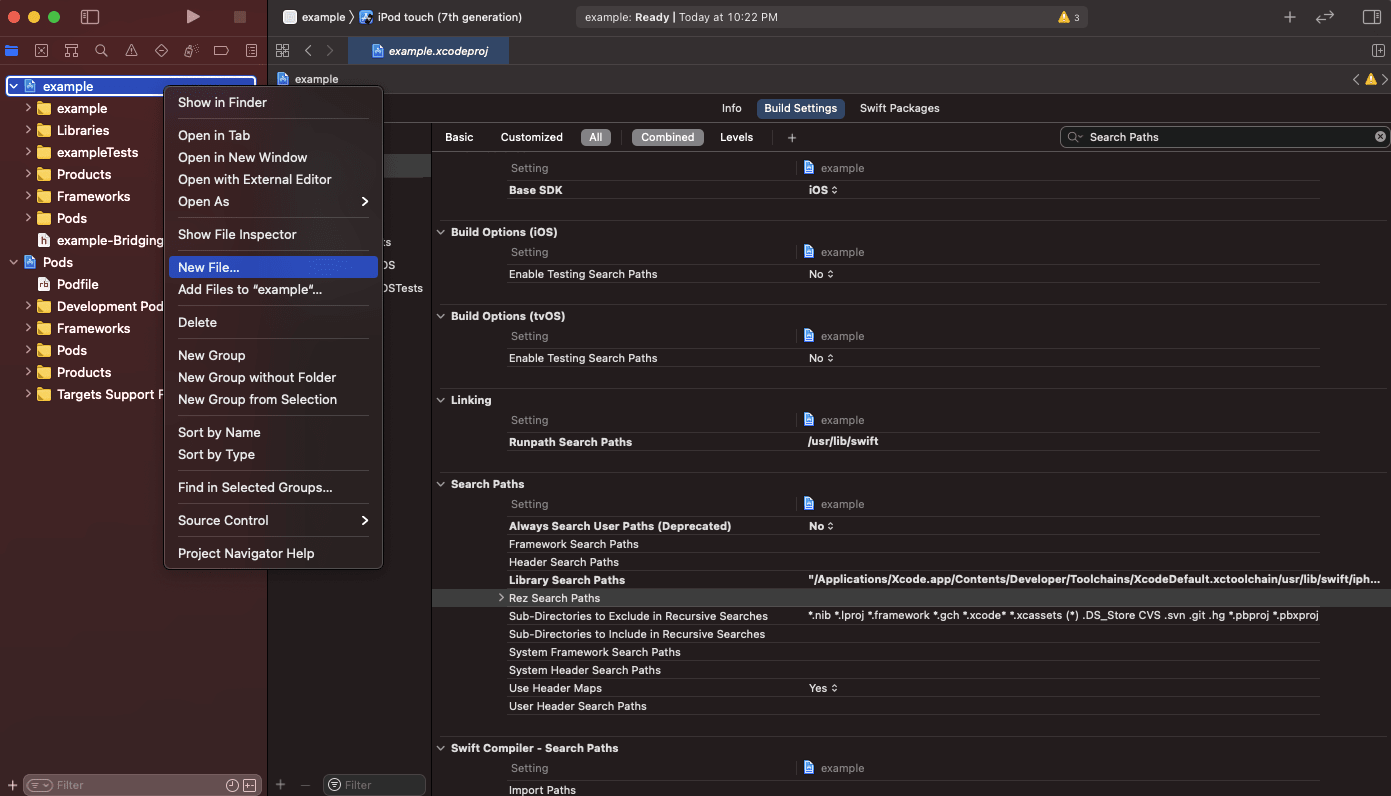Choose Sort by Type menu item
The width and height of the screenshot is (1391, 796).
click(x=273, y=454)
